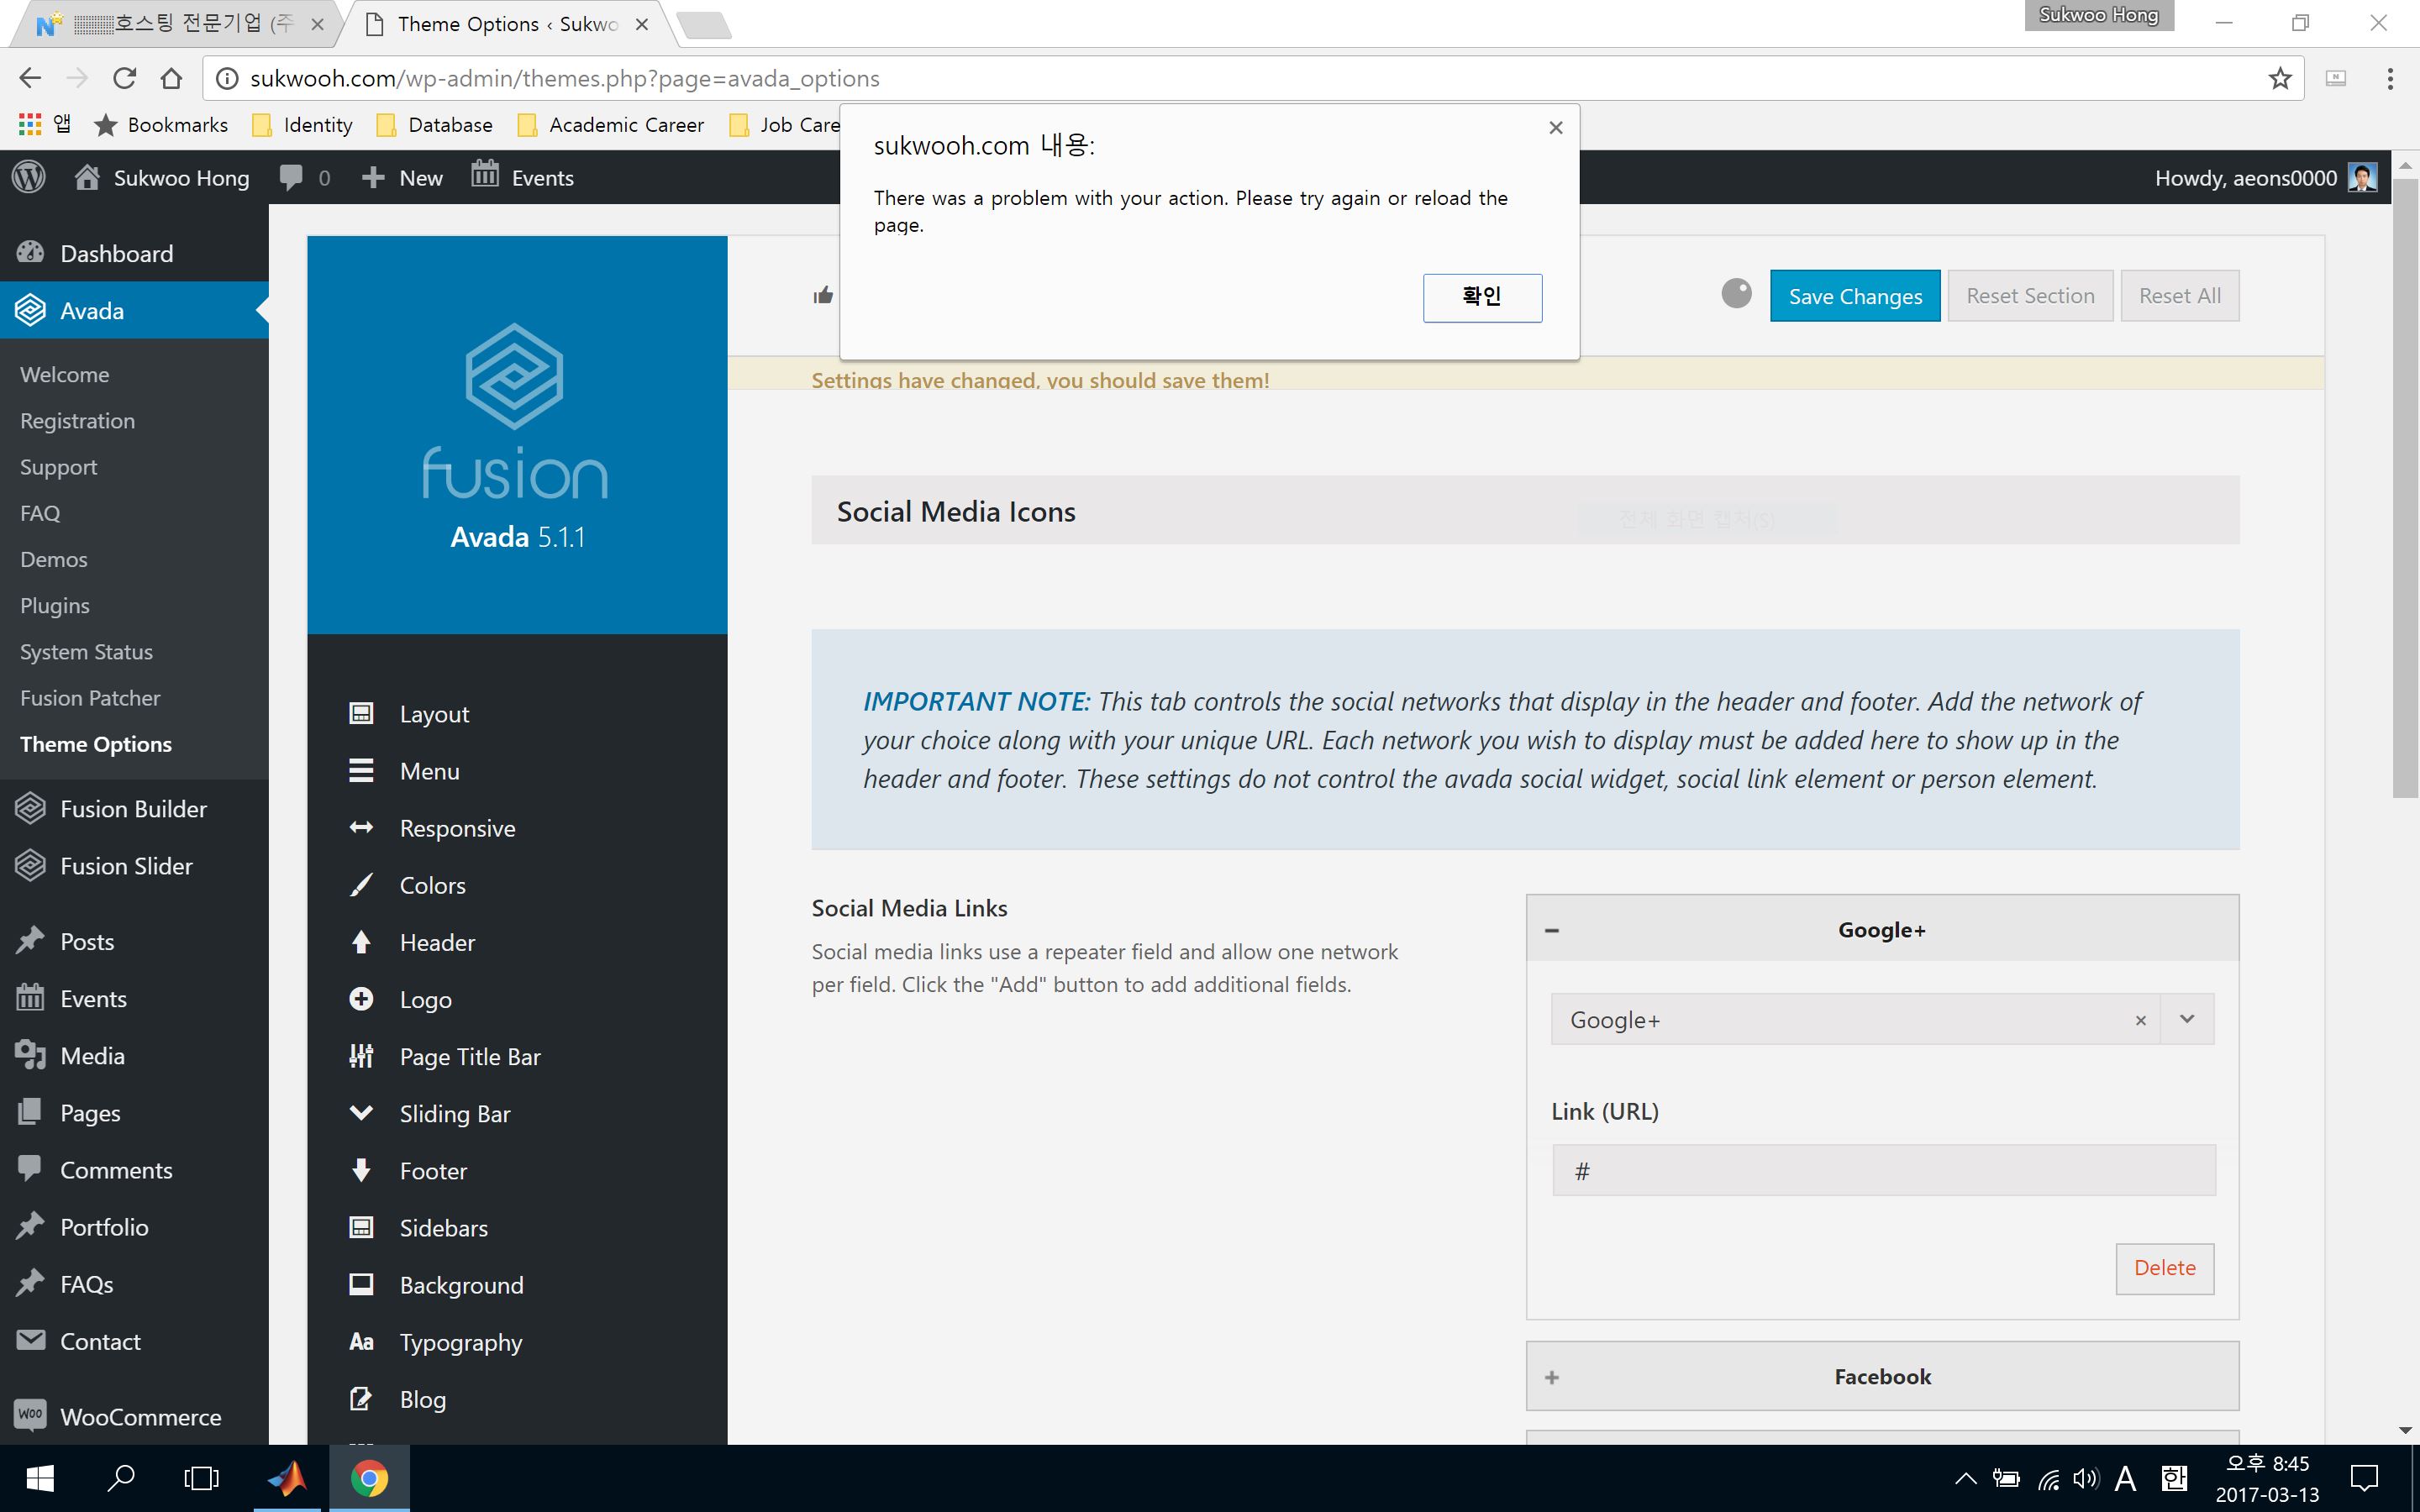Open Fusion Slider in sidebar

click(134, 865)
